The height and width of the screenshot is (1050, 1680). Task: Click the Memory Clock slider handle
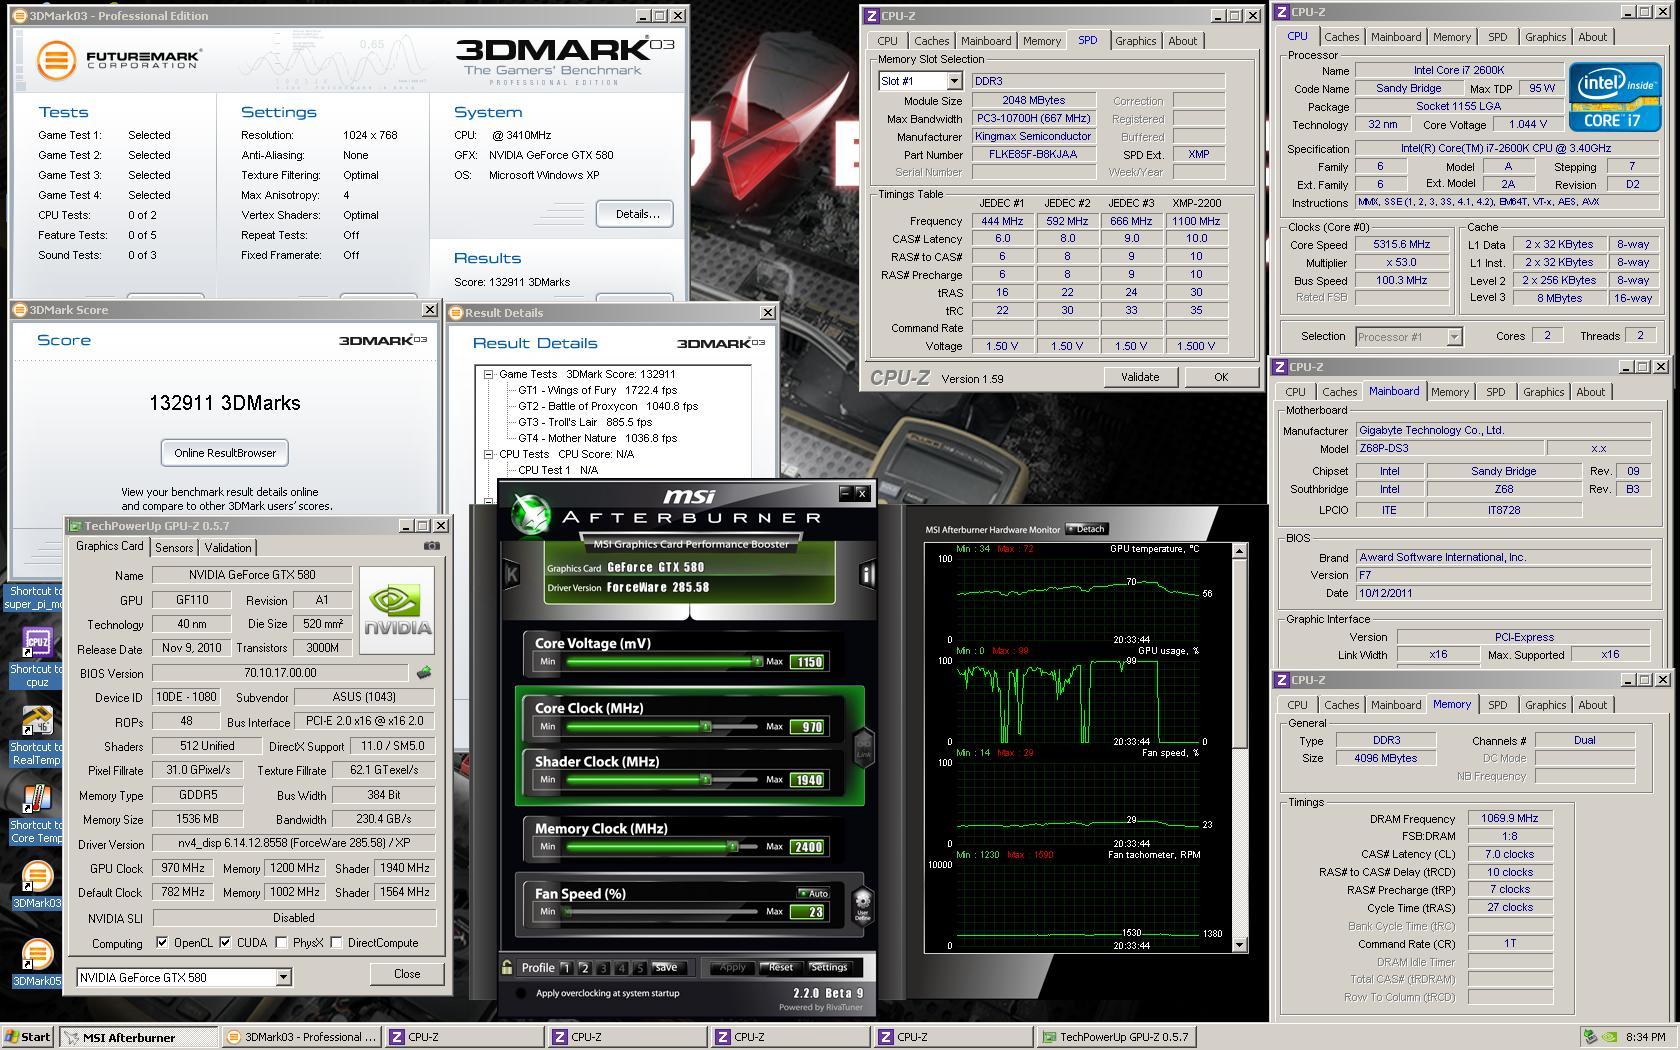click(732, 846)
